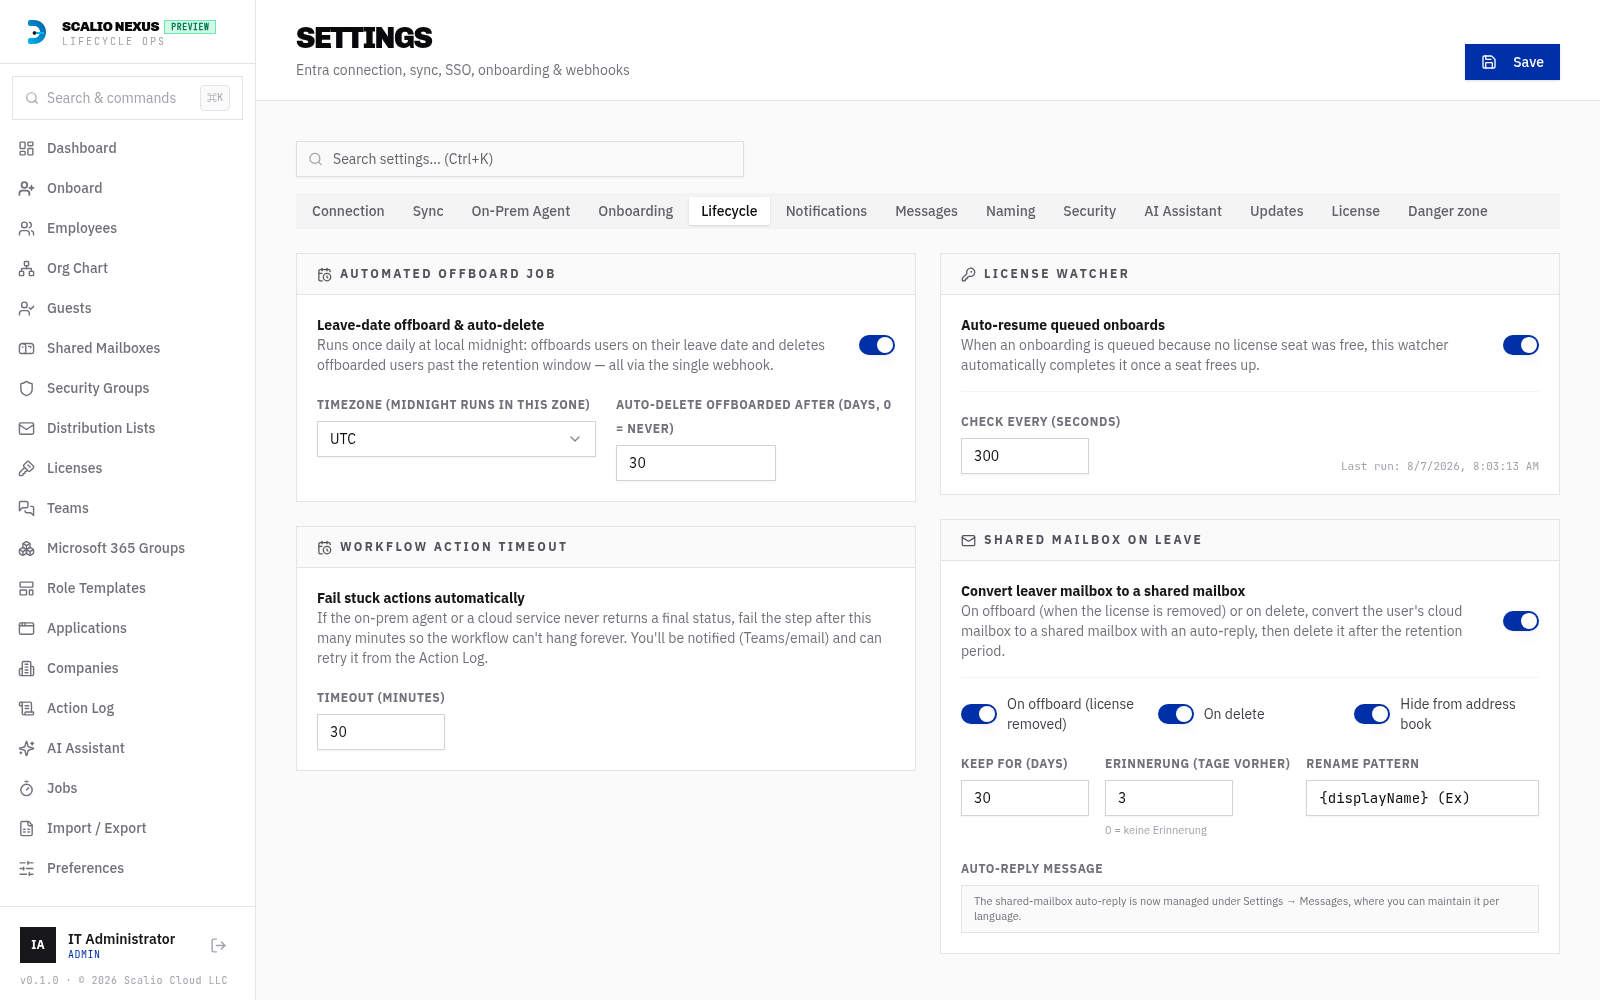Click the Rename pattern field
Screen dimensions: 1600x1000
click(x=1422, y=798)
